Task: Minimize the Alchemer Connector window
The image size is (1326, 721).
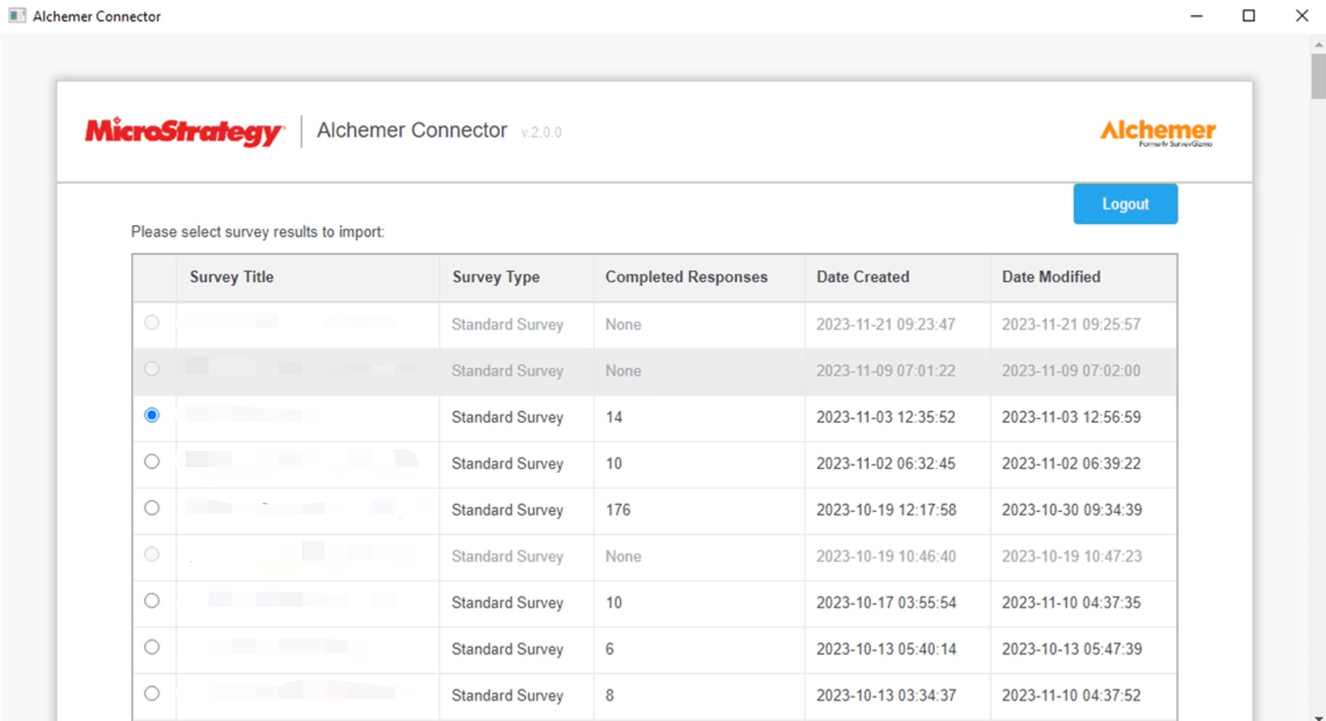Action: [x=1197, y=16]
